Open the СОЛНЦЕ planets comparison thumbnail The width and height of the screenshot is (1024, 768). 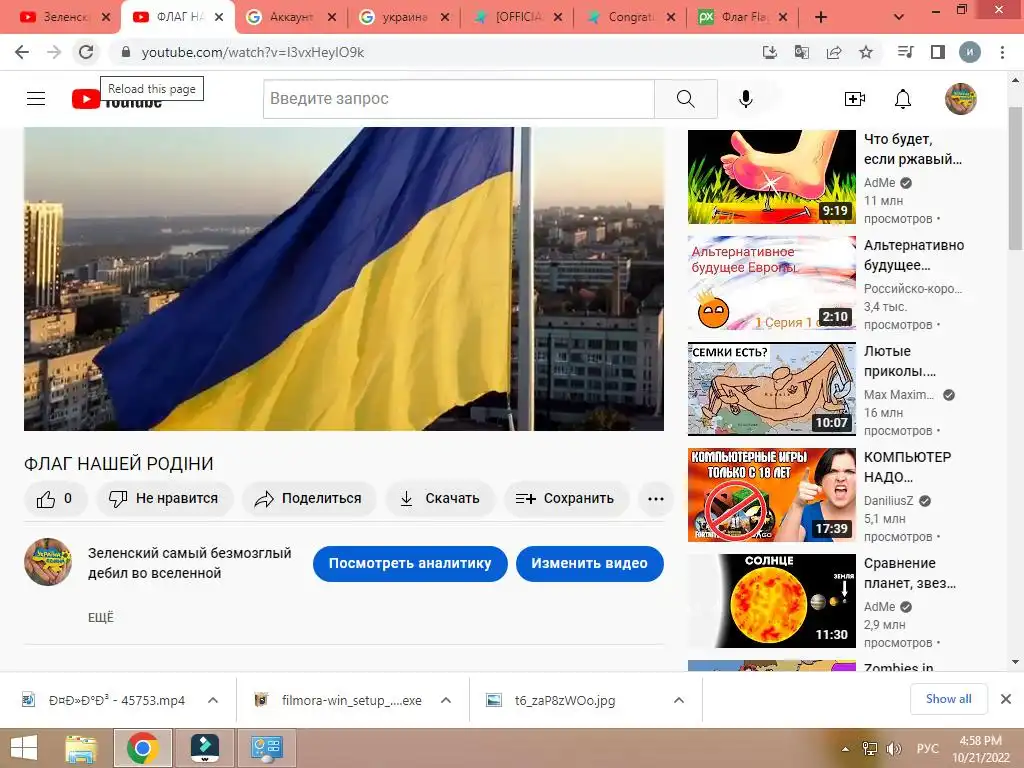click(x=771, y=601)
